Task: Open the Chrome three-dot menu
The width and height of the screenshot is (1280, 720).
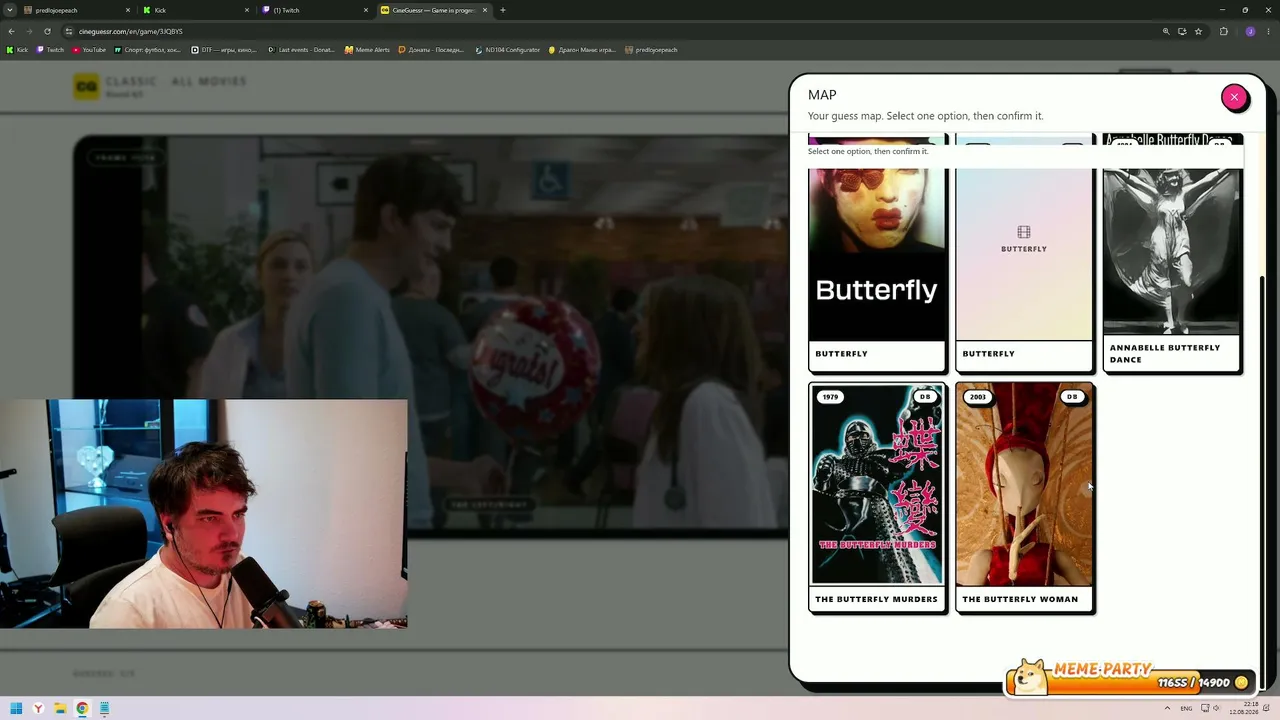Action: click(x=1268, y=31)
